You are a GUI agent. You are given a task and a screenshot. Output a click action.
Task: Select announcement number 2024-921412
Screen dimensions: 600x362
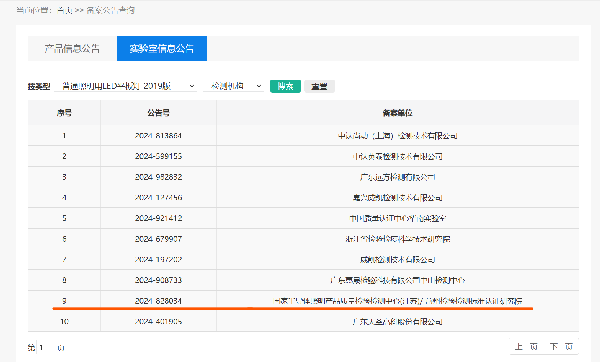158,218
